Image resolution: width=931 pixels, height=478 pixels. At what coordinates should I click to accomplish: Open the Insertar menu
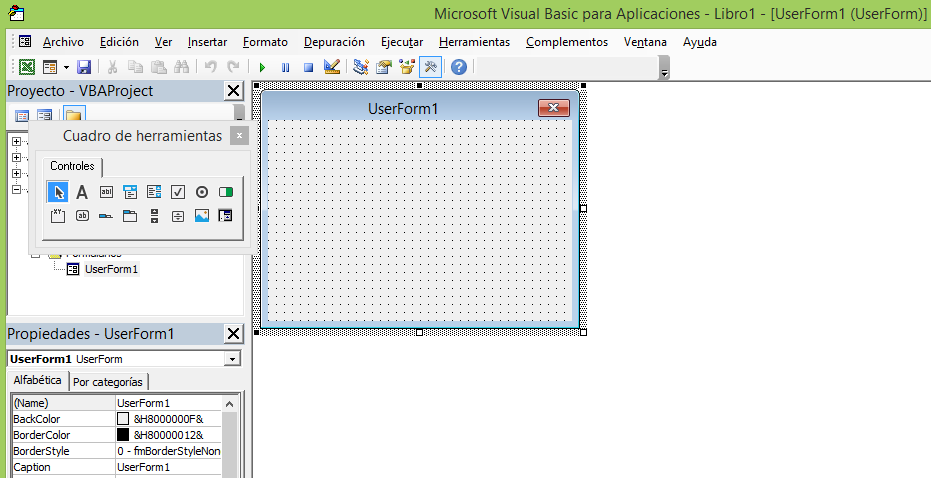[x=207, y=42]
